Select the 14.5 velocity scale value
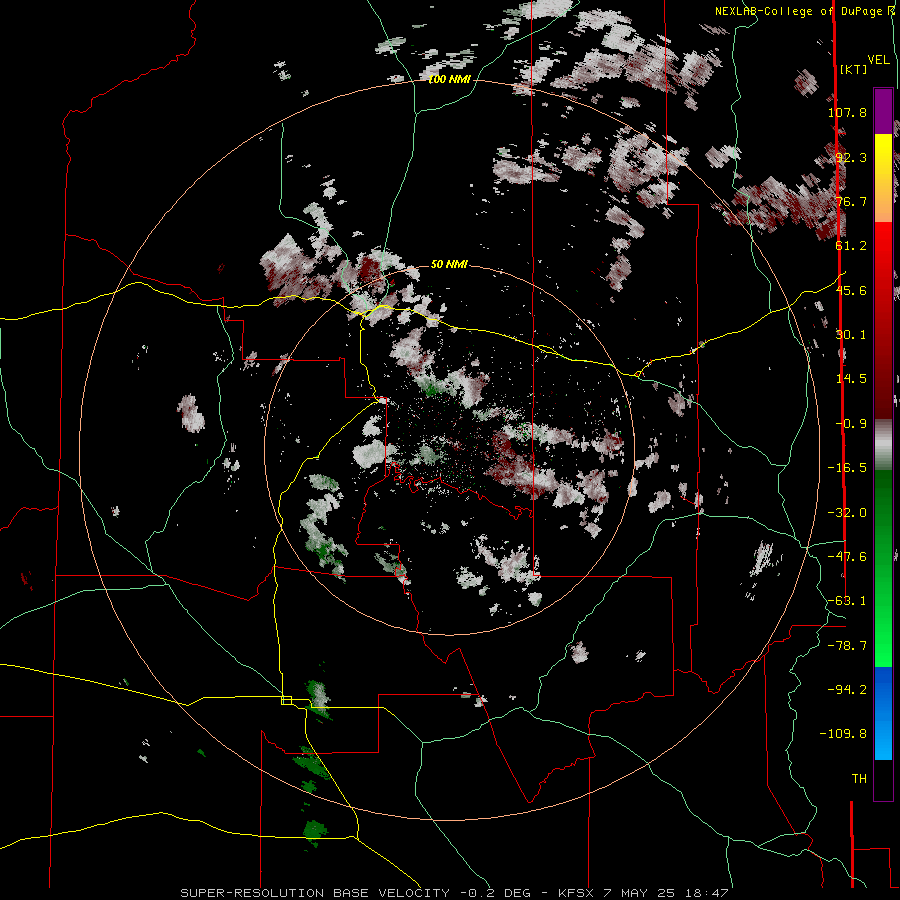 [851, 379]
